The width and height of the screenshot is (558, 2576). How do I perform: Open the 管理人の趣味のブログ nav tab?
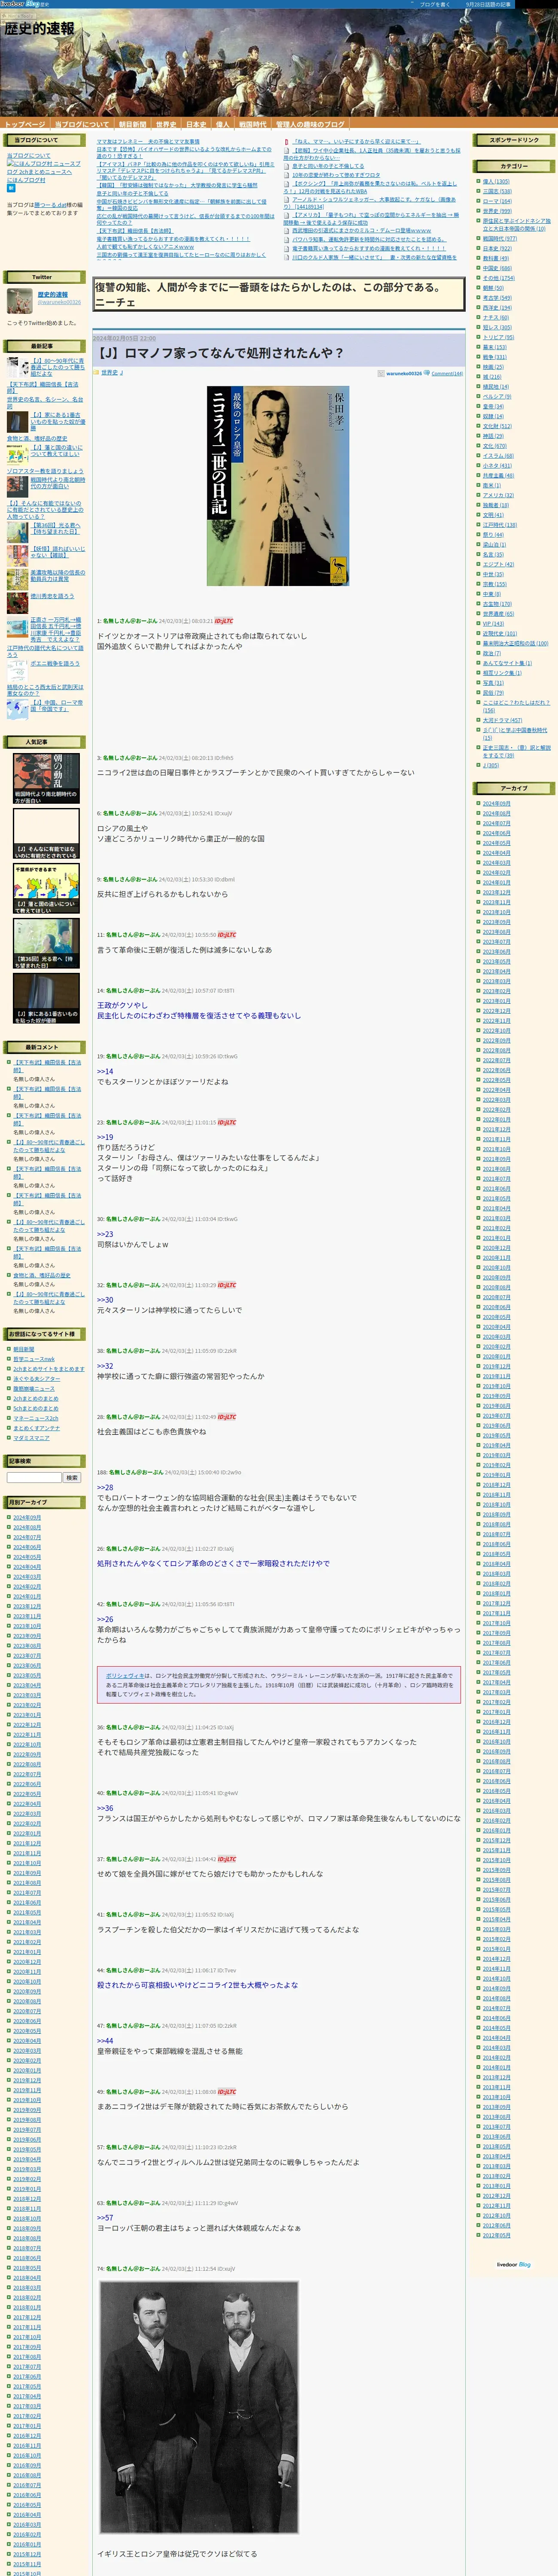(310, 125)
